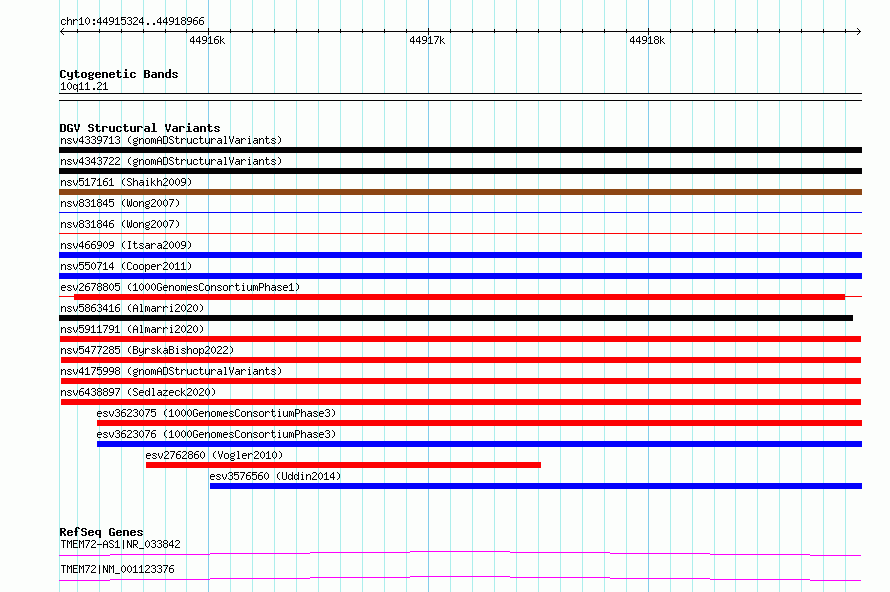Click the blue esv3623076 variant bar
The image size is (890, 592).
pyautogui.click(x=480, y=444)
